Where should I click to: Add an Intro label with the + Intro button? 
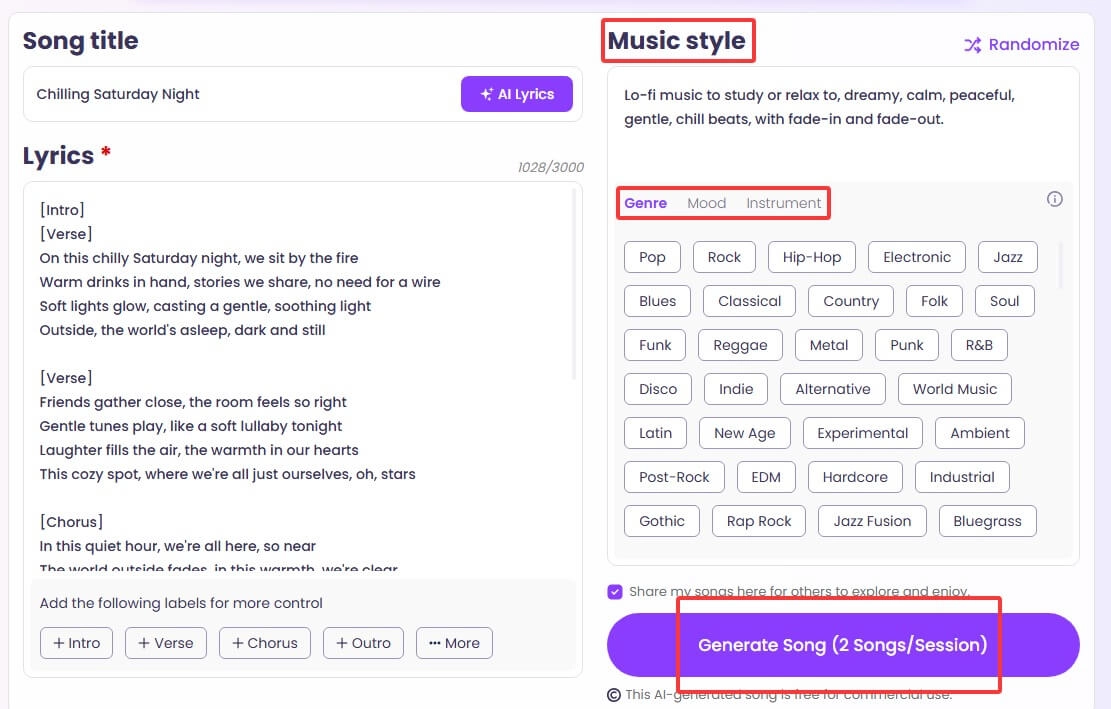[x=76, y=643]
